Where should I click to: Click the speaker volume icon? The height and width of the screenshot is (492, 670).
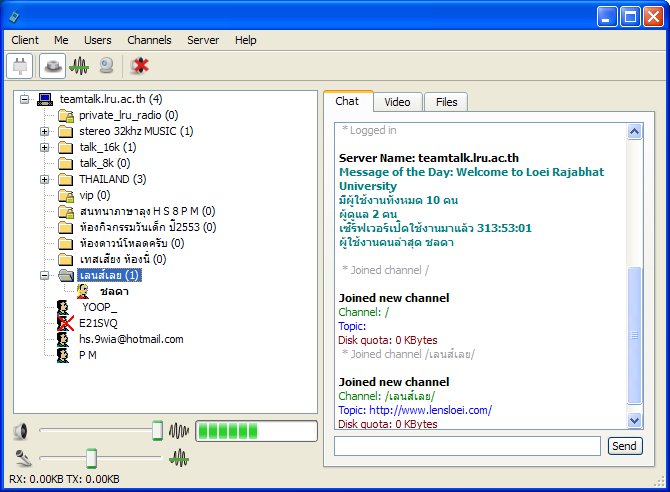[x=21, y=431]
